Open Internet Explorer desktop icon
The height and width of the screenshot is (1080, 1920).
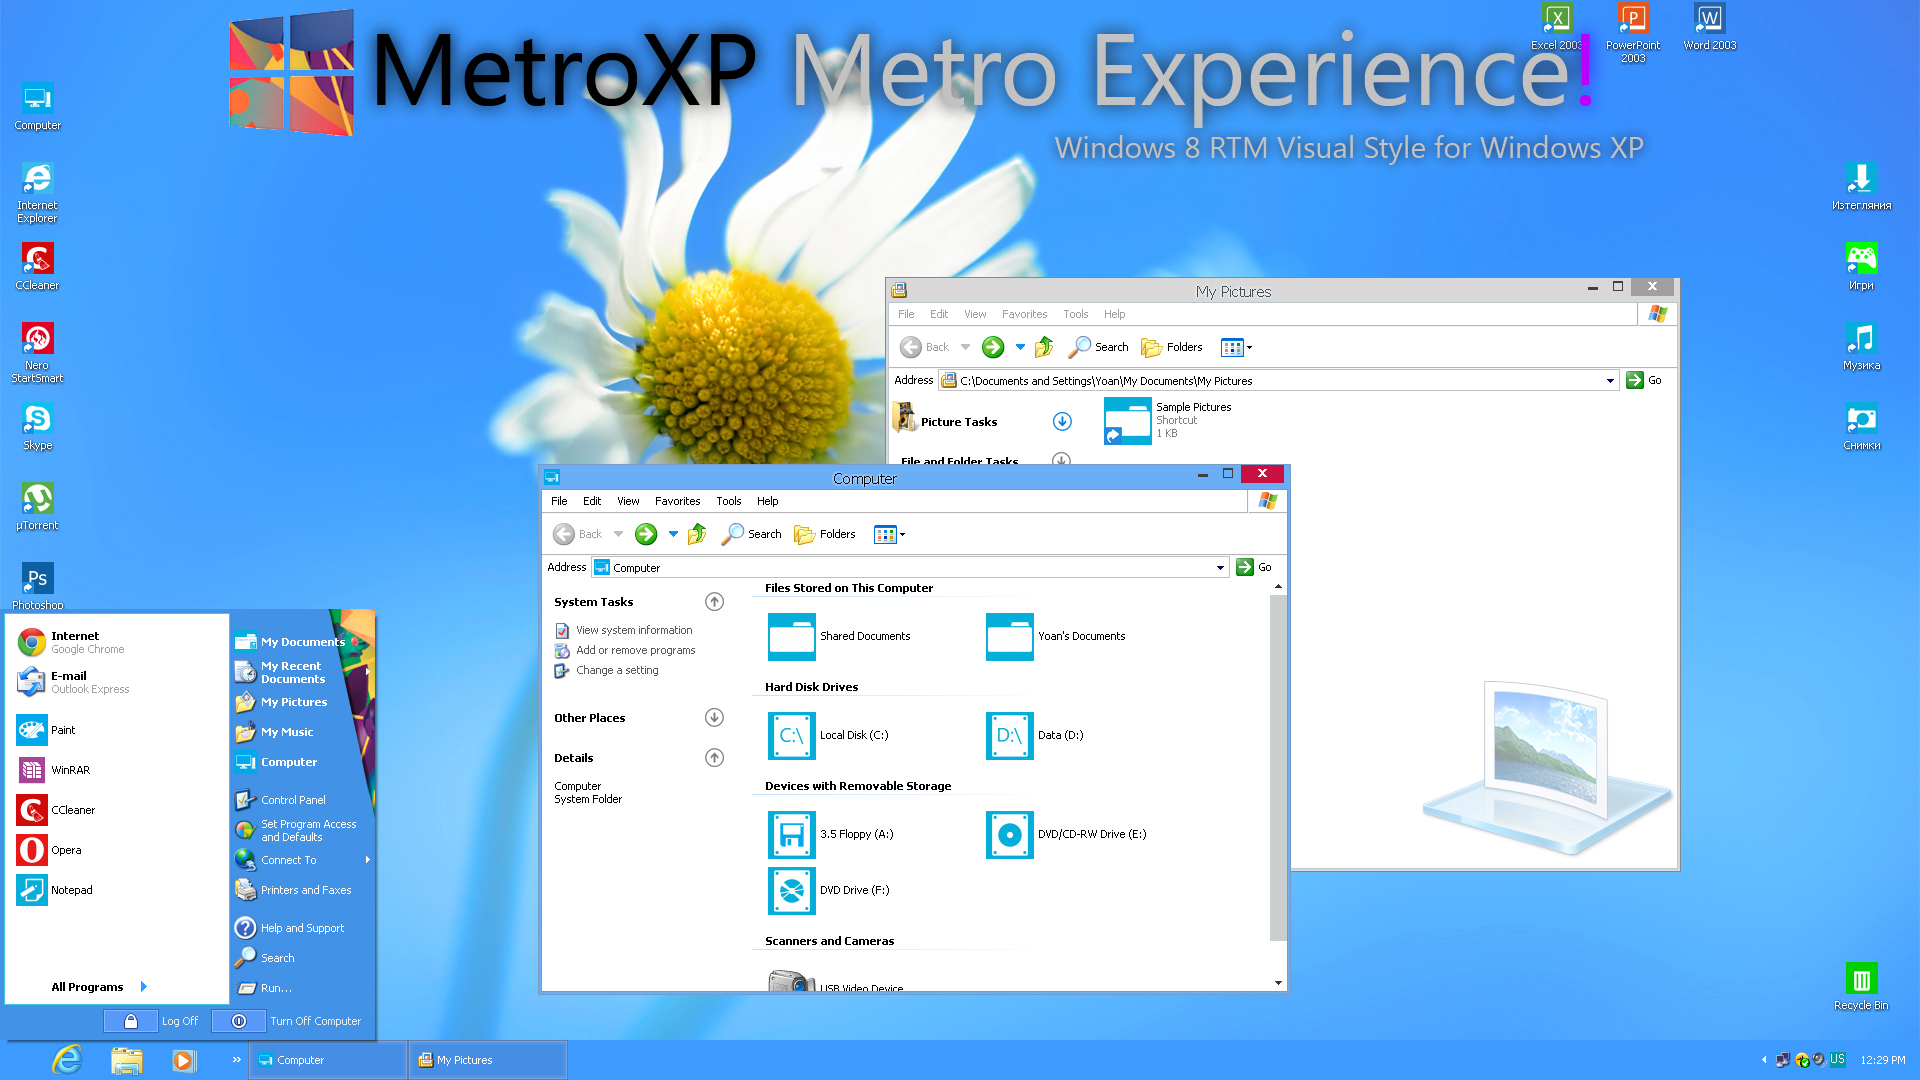37,192
